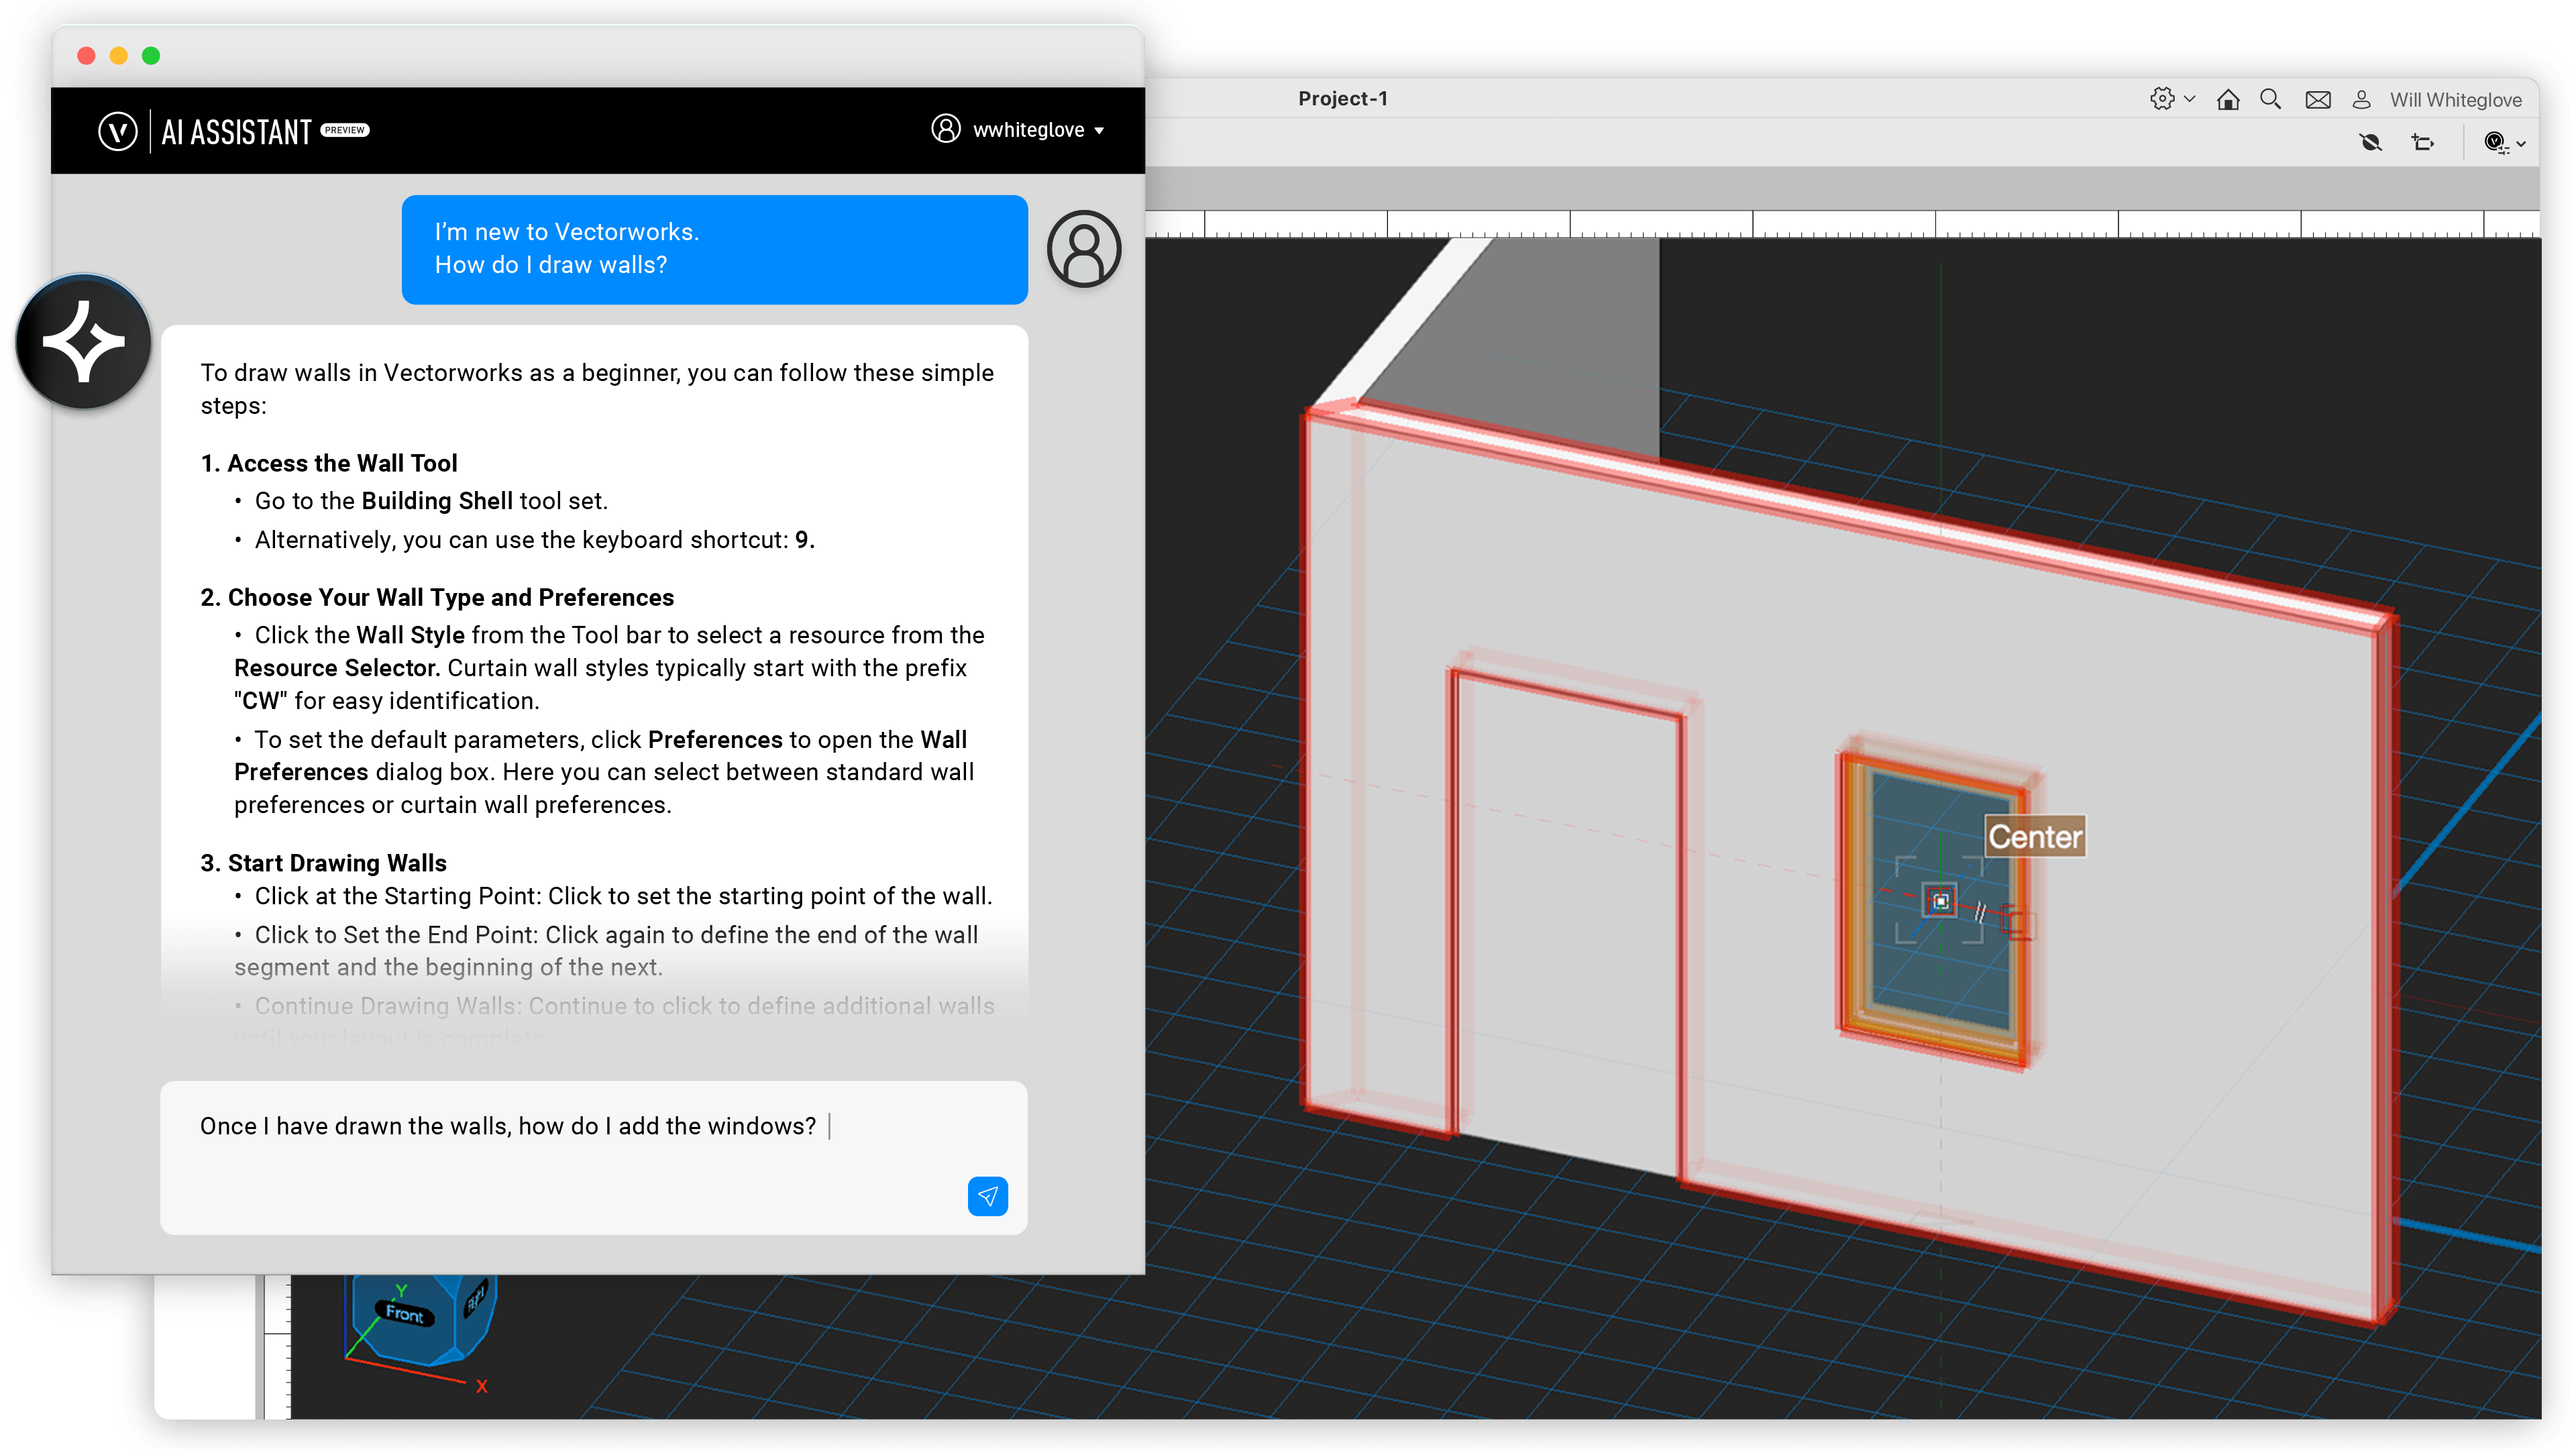Image resolution: width=2576 pixels, height=1449 pixels.
Task: Click the Will Whiteglove user icon
Action: (2361, 100)
